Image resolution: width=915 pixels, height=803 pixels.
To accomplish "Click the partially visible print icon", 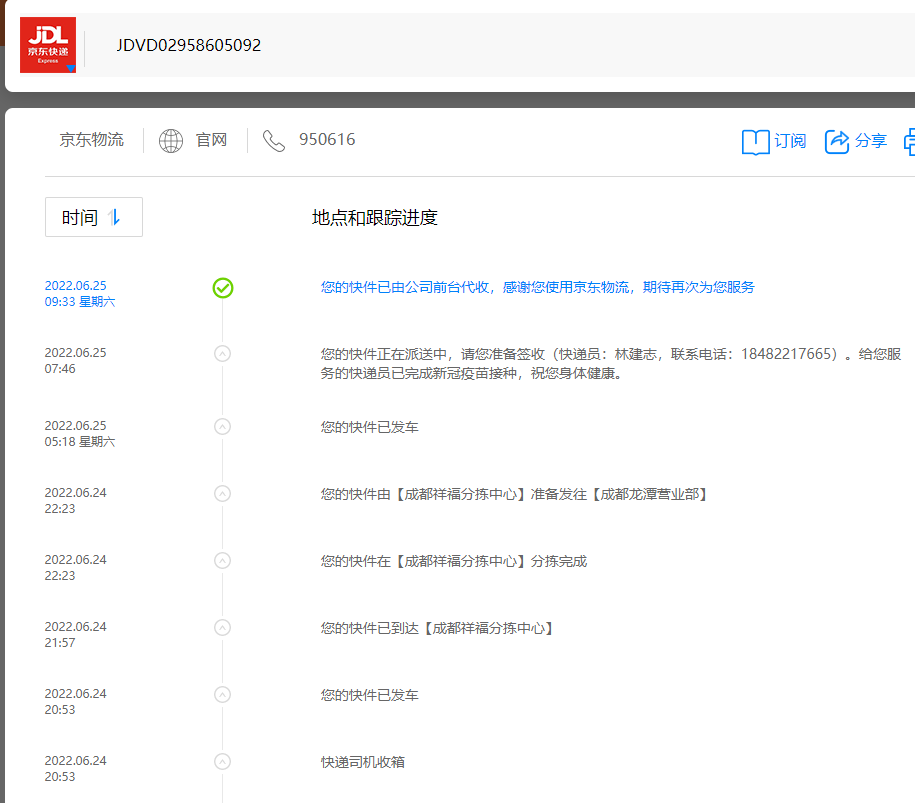I will pyautogui.click(x=909, y=142).
